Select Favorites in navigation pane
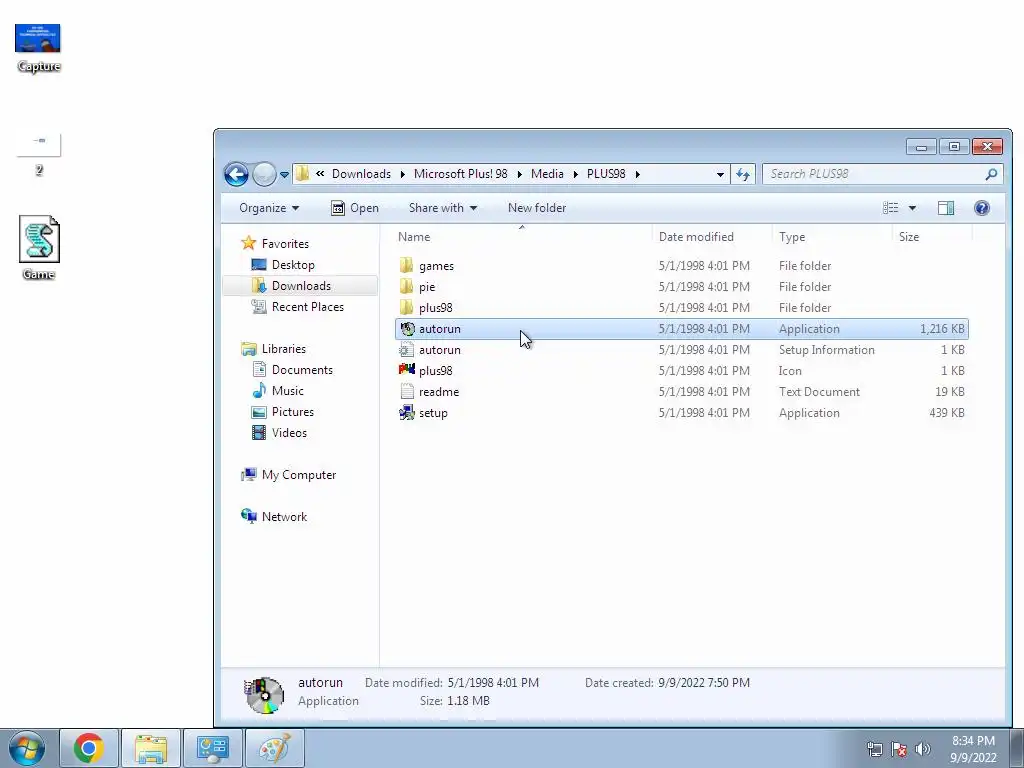Viewport: 1024px width, 768px height. (x=285, y=244)
